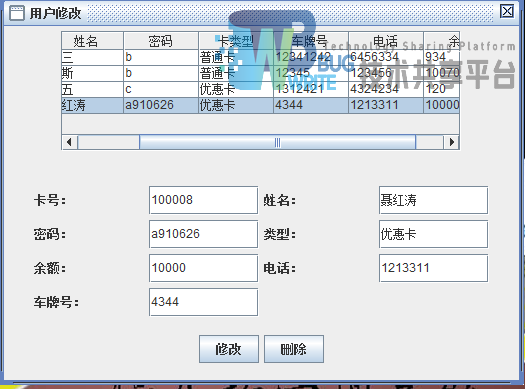Click password cell c in 五 row
Screen dimensions: 525x389
coord(161,89)
